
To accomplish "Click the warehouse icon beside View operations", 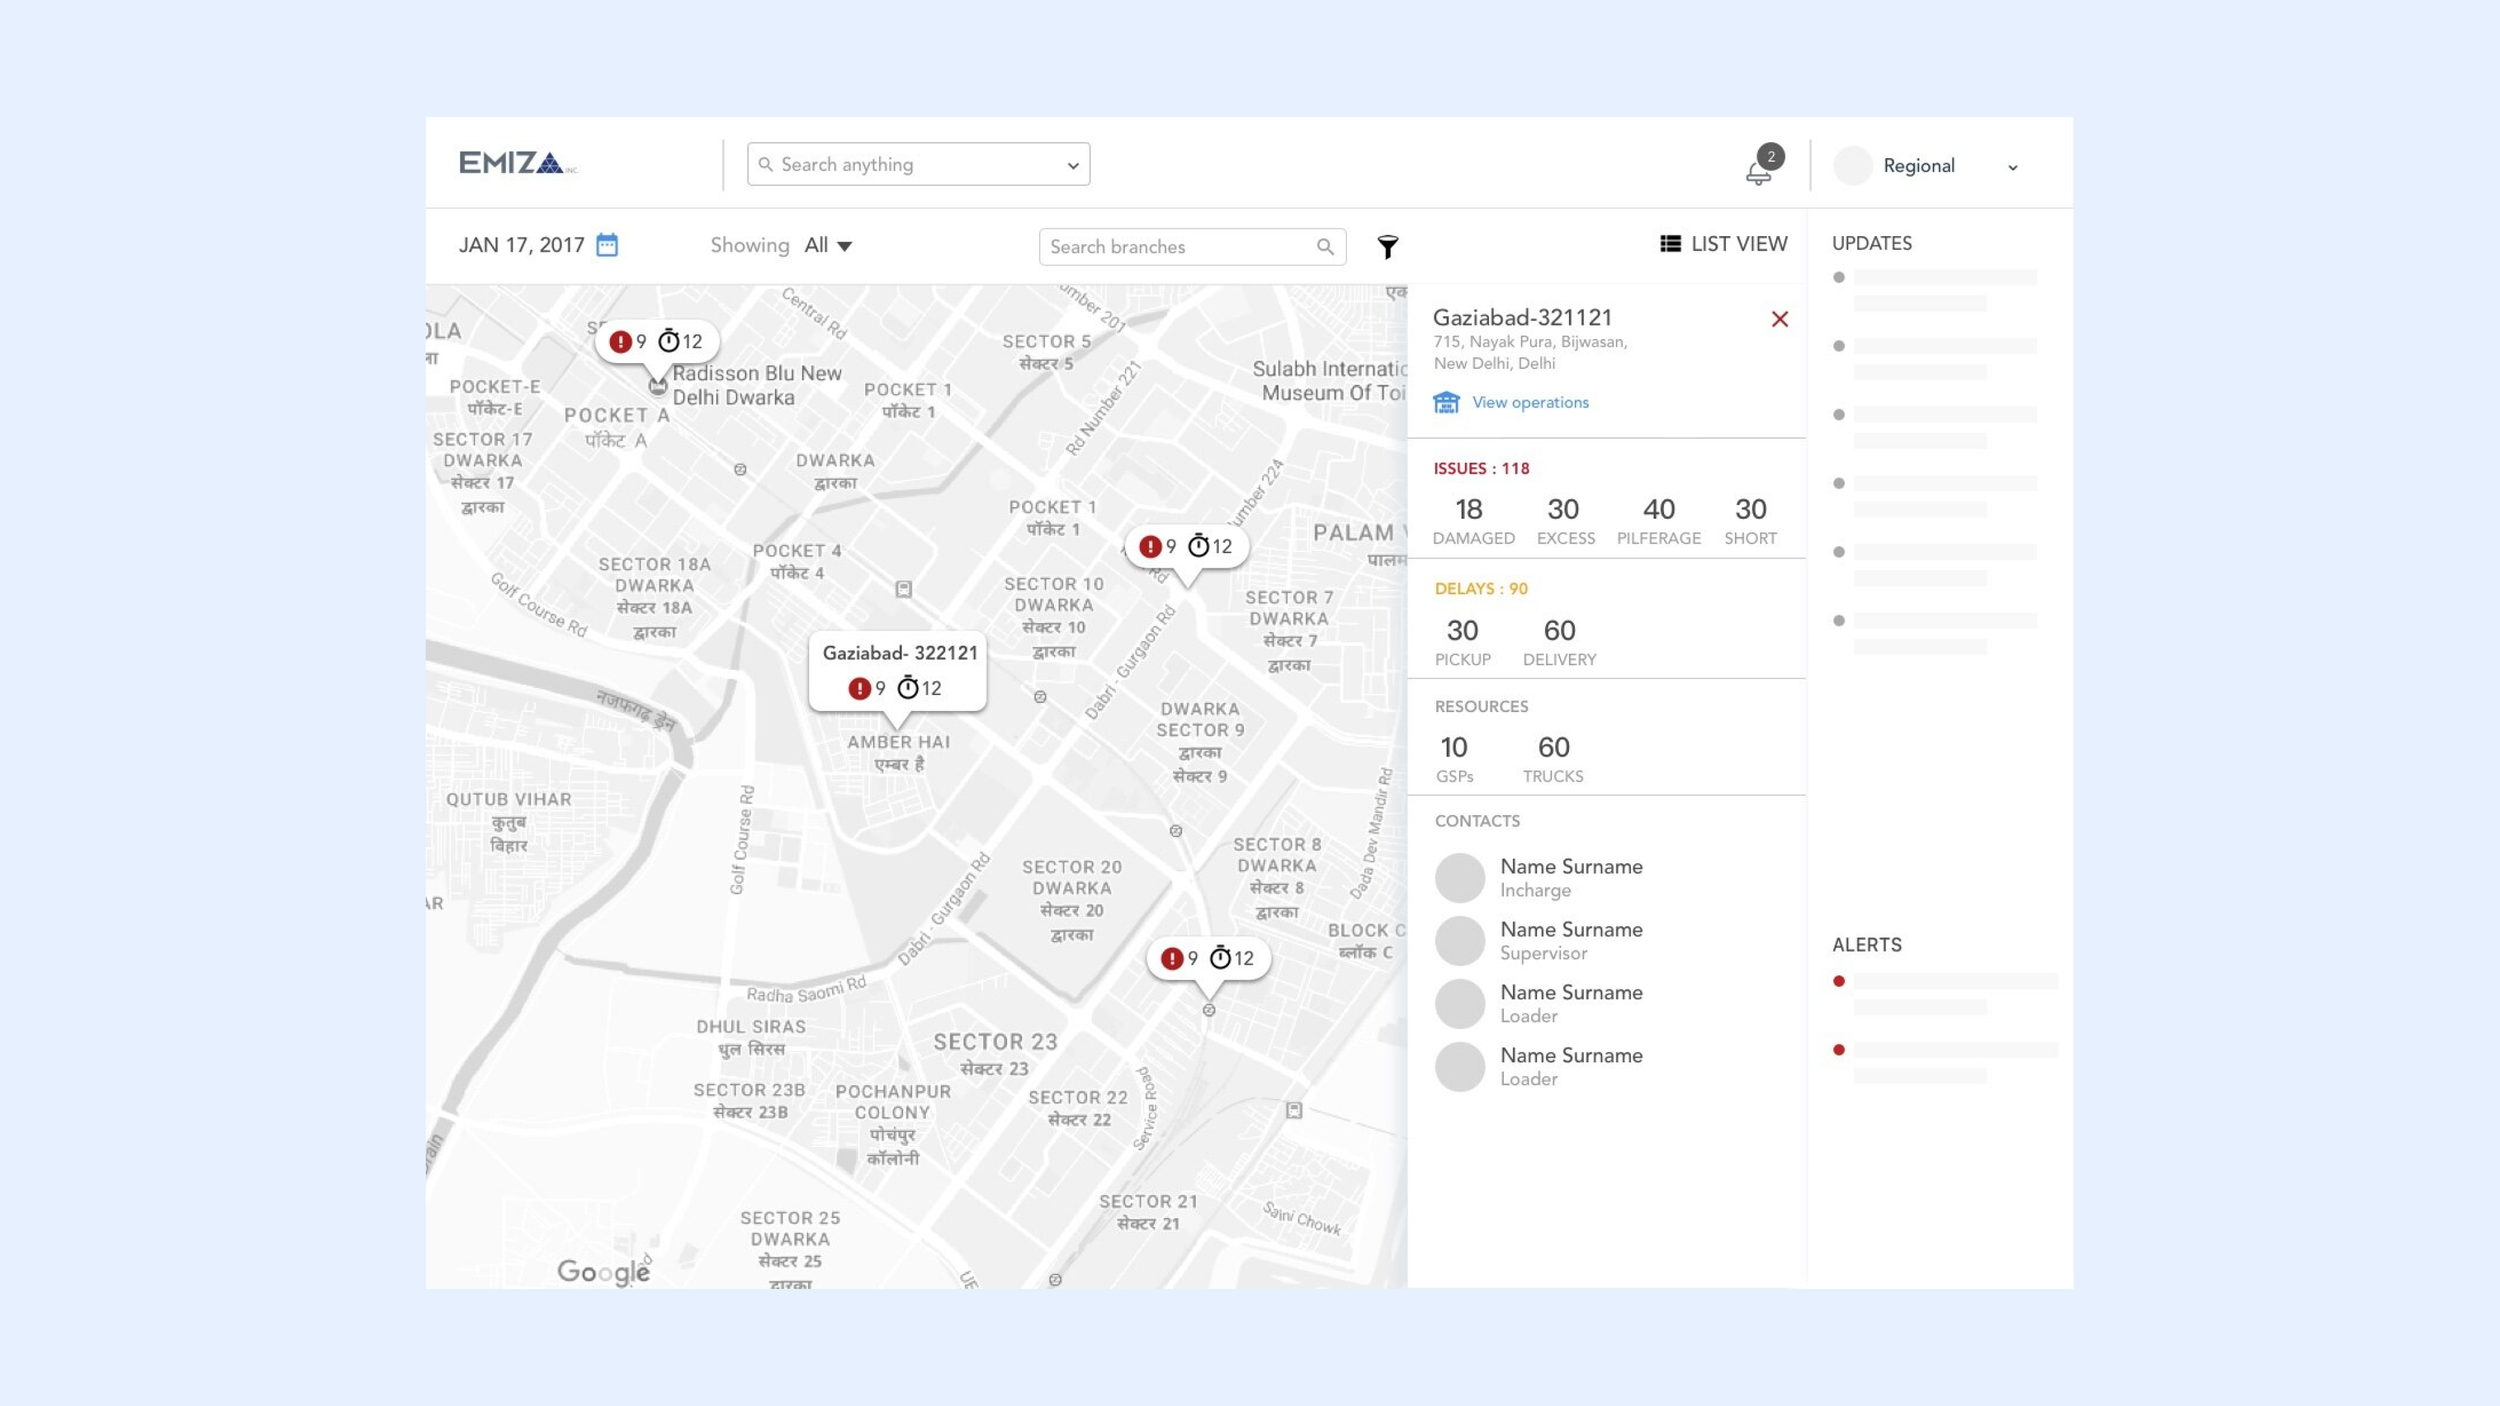I will (1446, 402).
